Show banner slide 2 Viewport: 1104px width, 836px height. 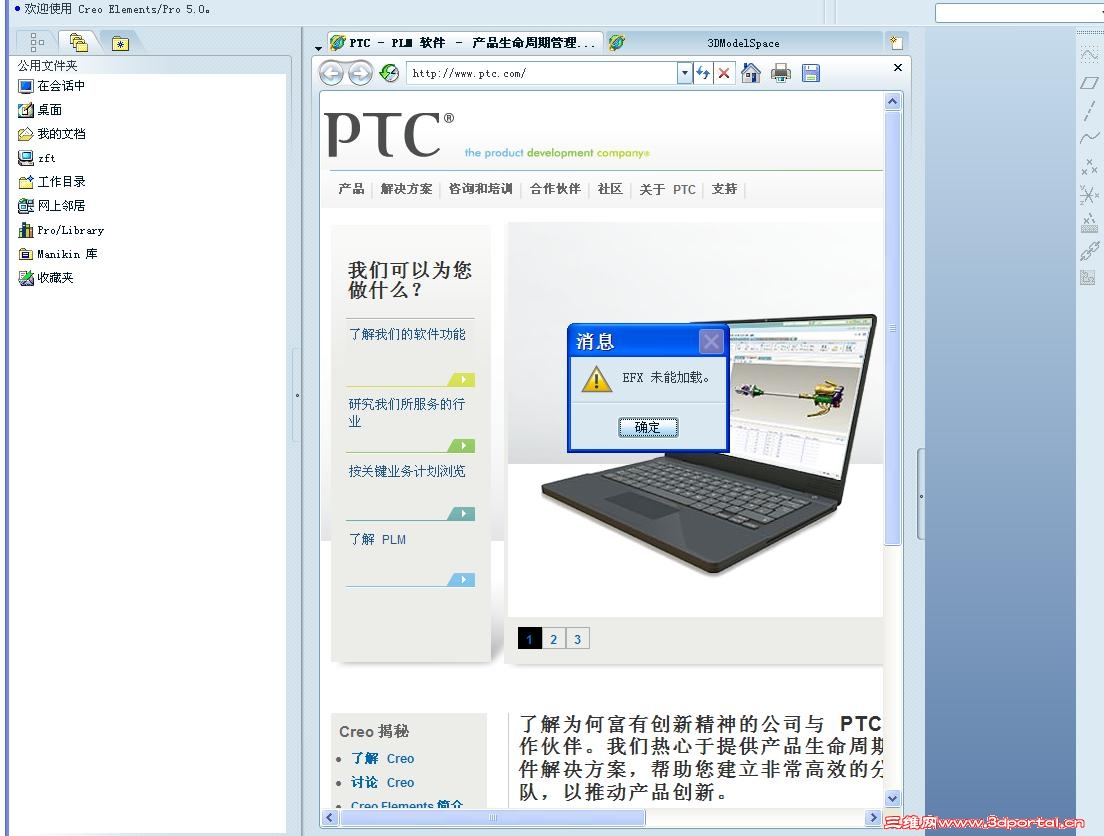point(553,639)
